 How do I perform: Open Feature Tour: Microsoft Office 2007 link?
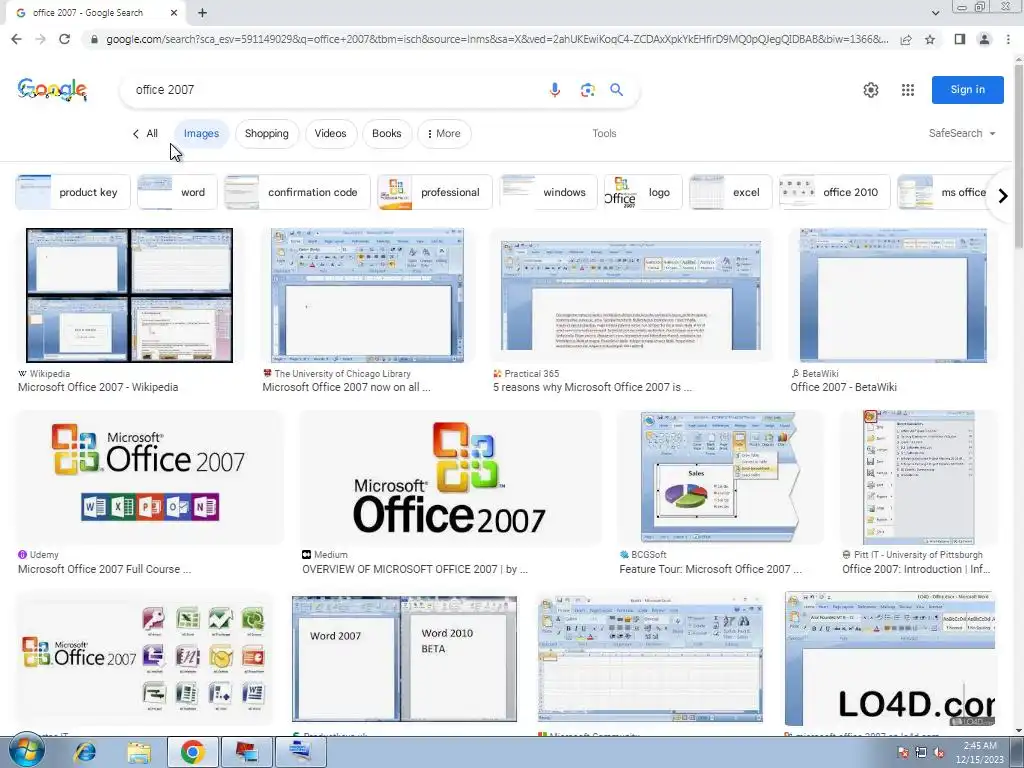click(711, 569)
